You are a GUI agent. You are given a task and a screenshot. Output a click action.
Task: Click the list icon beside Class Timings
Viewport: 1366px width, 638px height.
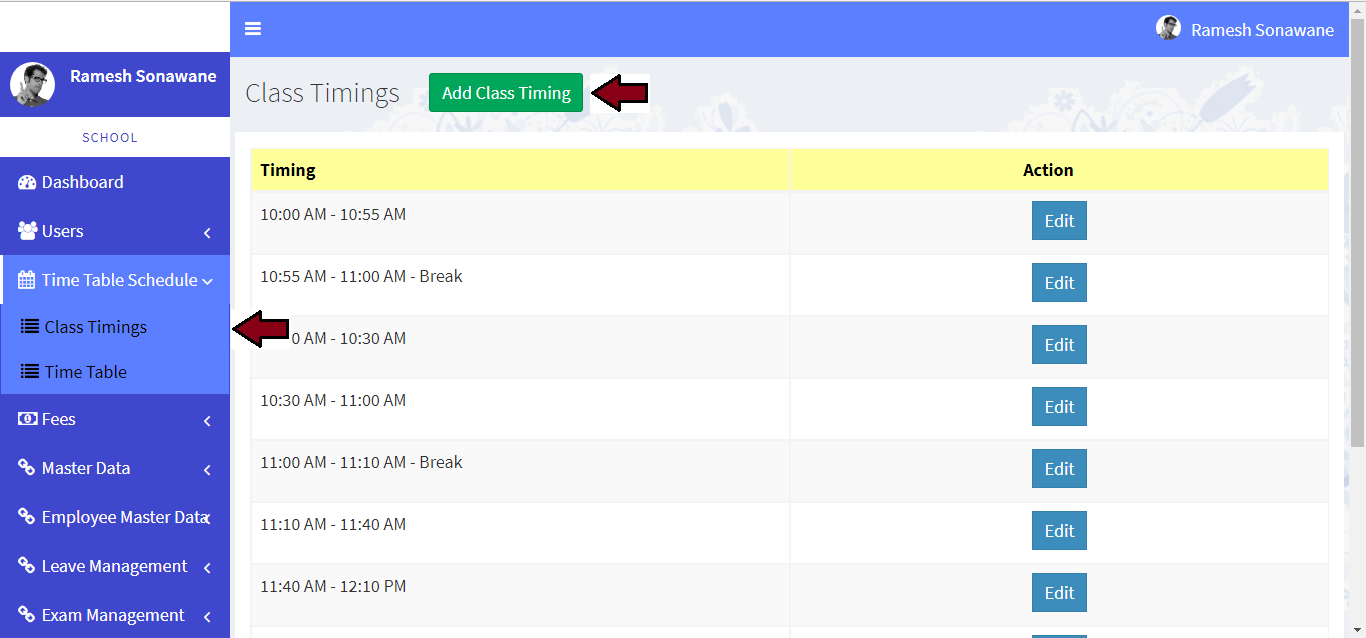[x=30, y=327]
